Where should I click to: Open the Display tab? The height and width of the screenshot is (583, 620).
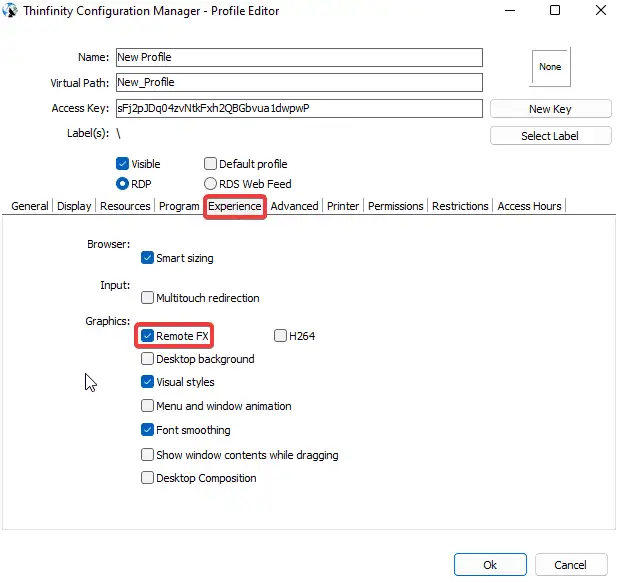74,206
